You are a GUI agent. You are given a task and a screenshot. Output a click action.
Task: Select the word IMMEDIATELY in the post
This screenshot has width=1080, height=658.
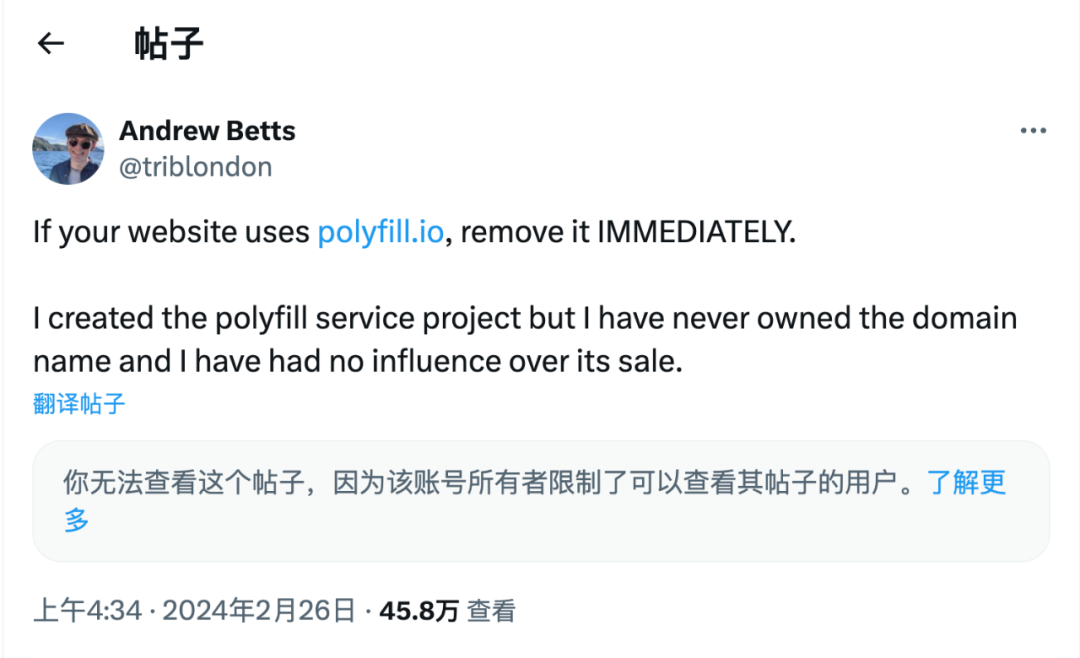(x=696, y=232)
